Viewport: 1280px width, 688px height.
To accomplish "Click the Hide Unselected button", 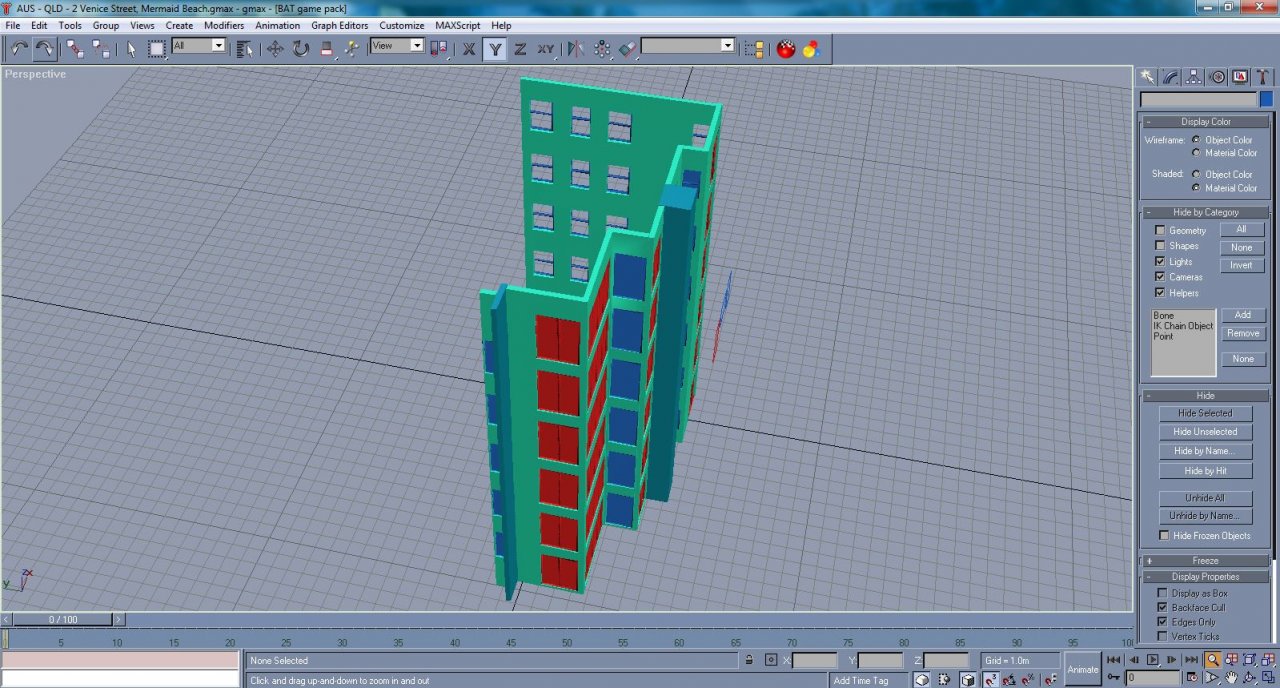I will point(1205,432).
